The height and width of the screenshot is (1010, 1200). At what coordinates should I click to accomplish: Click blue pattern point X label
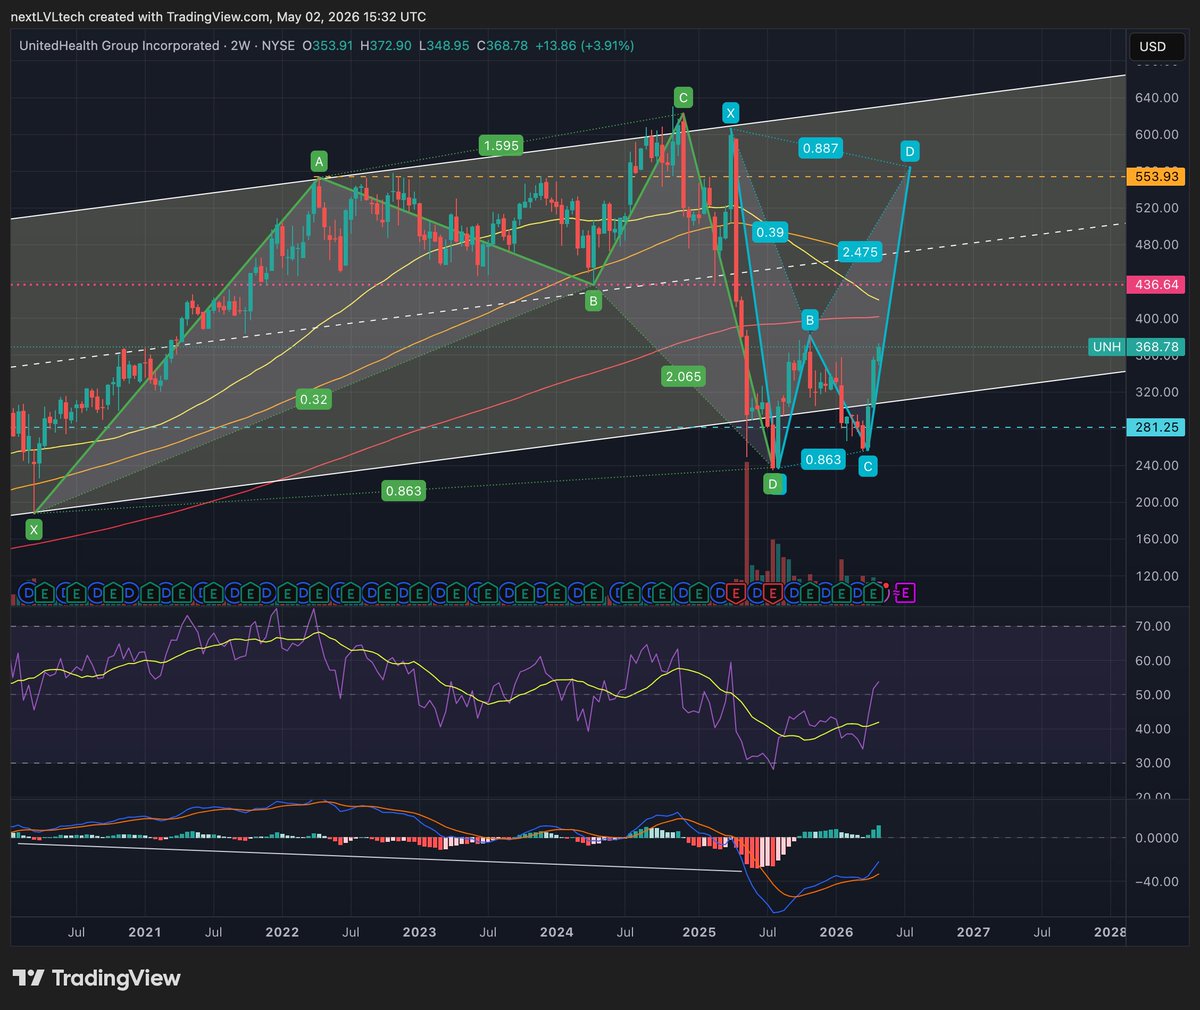point(731,113)
